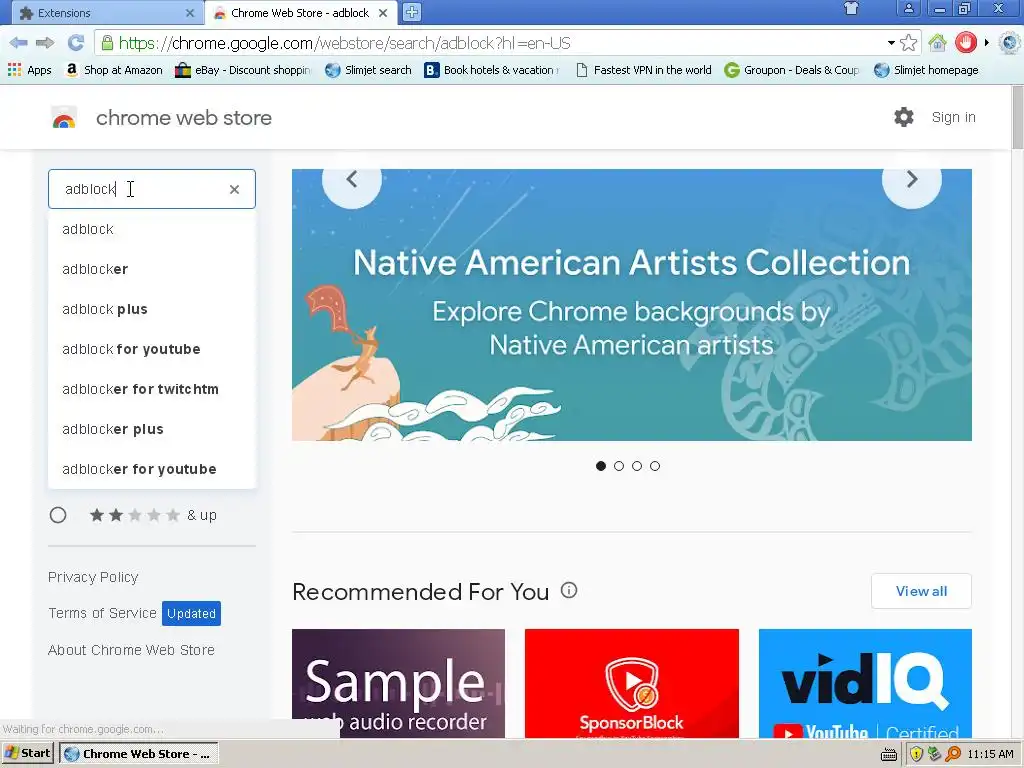Viewport: 1024px width, 768px height.
Task: Click the Sign in link
Action: click(953, 118)
